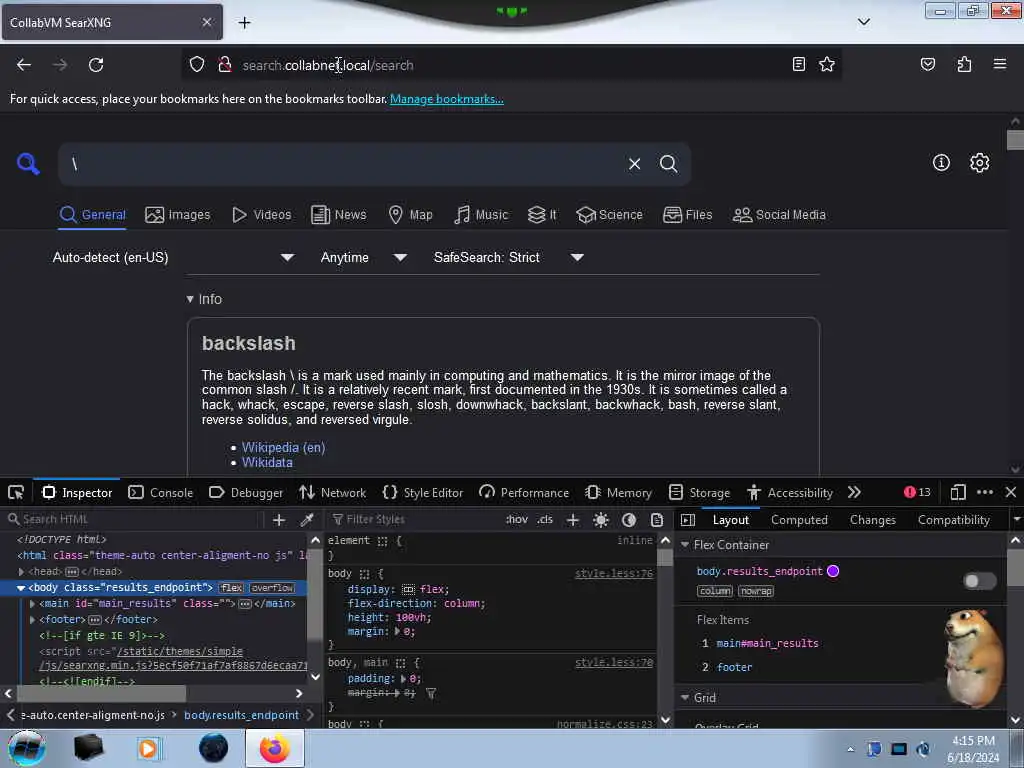Open the Firefox hamburger menu
The image size is (1024, 768).
[x=999, y=65]
